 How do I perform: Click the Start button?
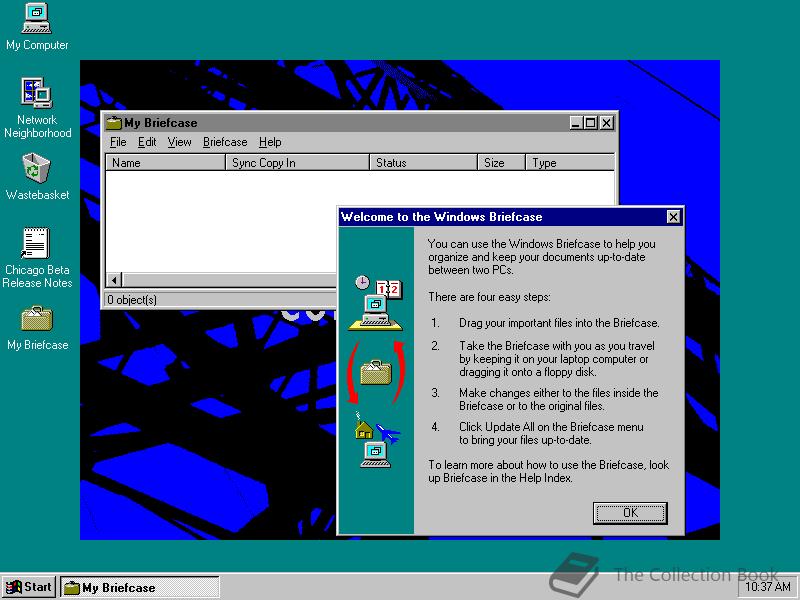click(29, 587)
